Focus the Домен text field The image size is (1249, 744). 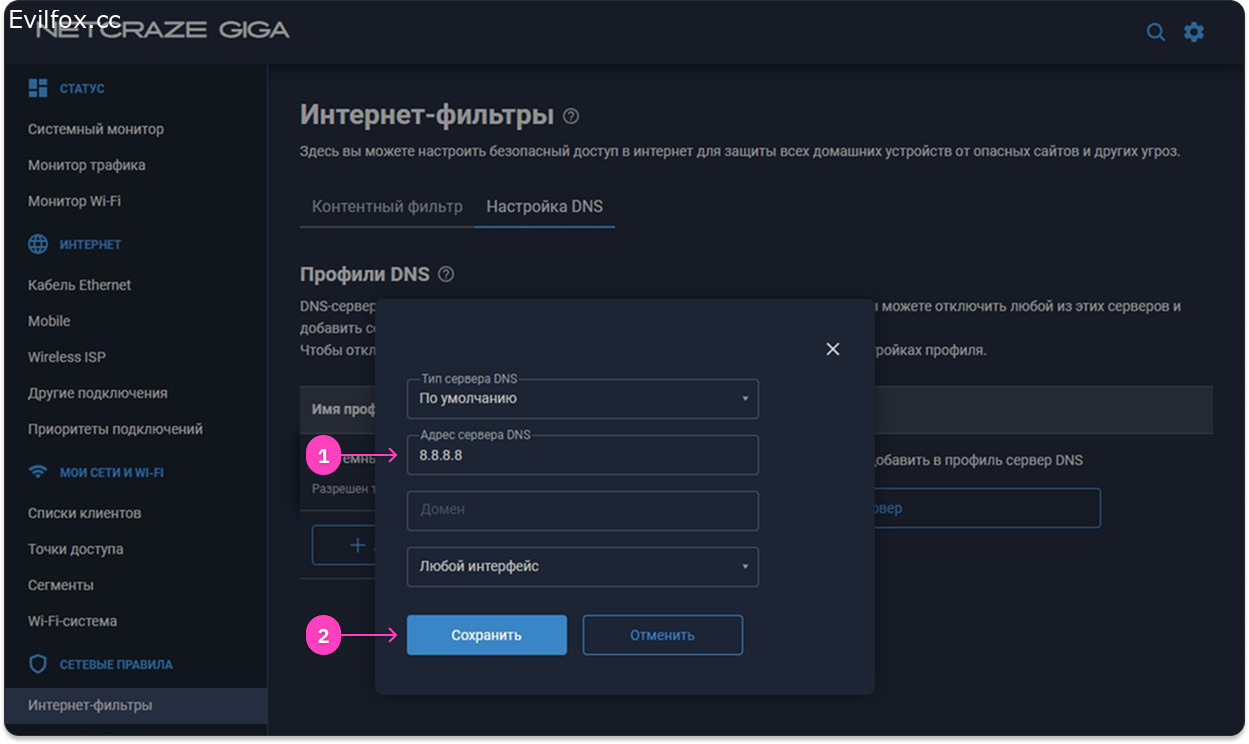[582, 510]
